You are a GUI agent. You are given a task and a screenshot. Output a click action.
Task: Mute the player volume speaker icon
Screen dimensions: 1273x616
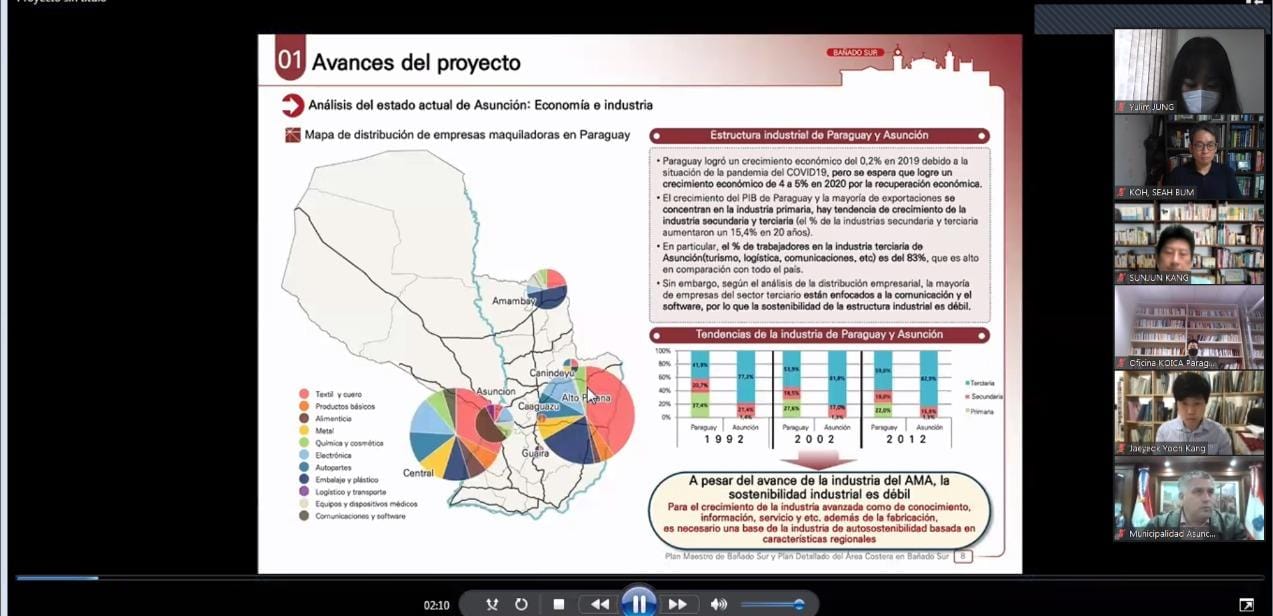click(718, 604)
